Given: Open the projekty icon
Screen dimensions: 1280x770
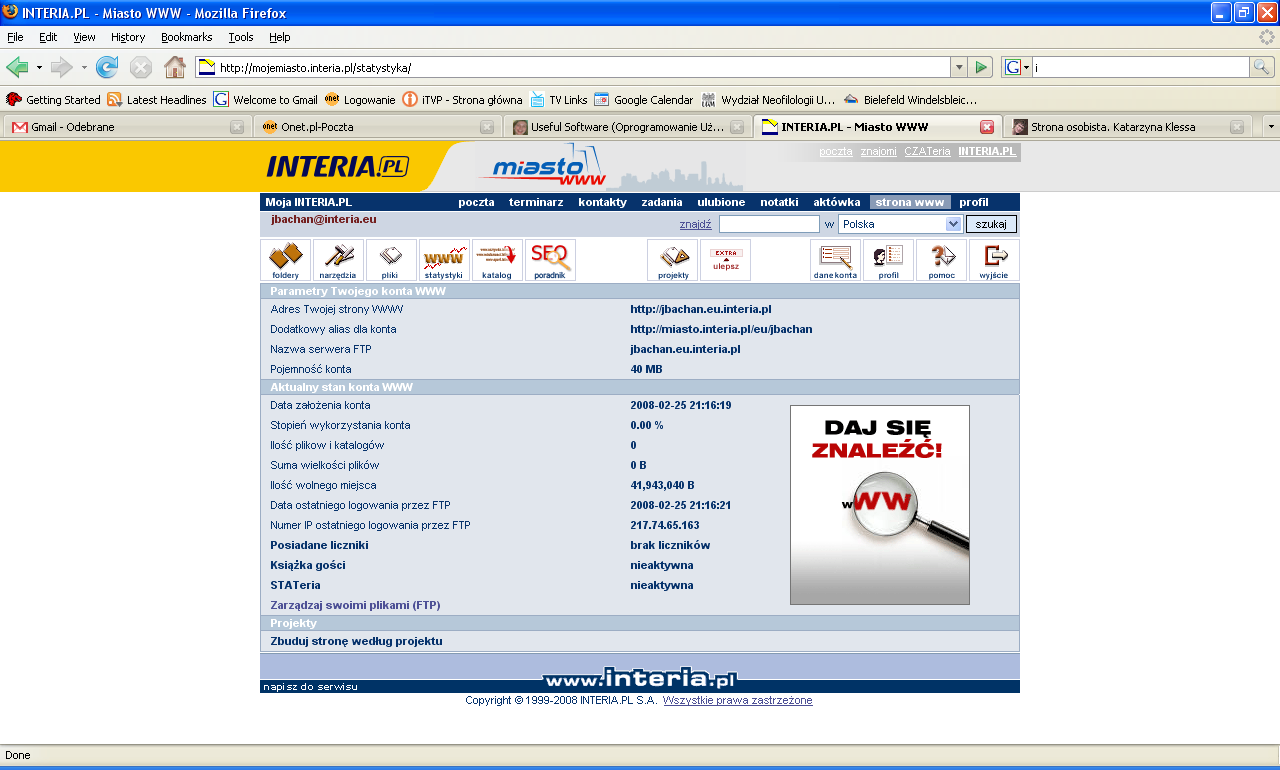Looking at the screenshot, I should [x=672, y=260].
